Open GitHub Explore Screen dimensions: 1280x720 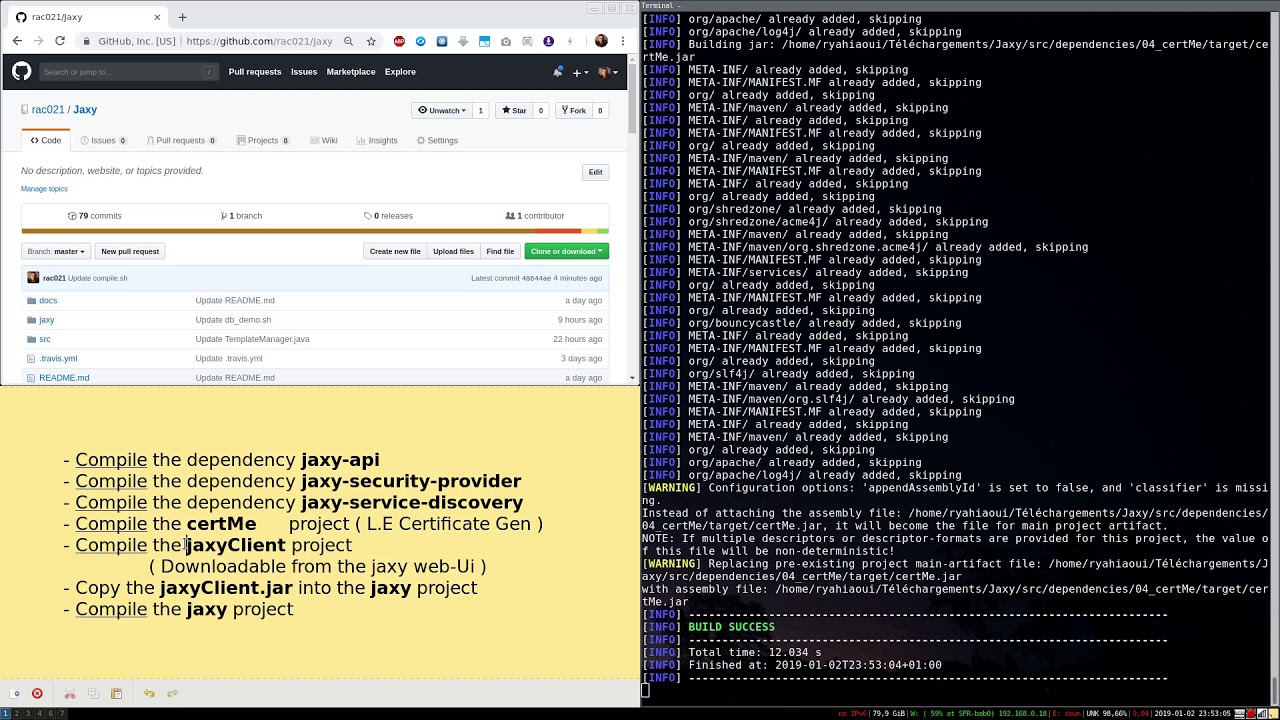[x=400, y=72]
